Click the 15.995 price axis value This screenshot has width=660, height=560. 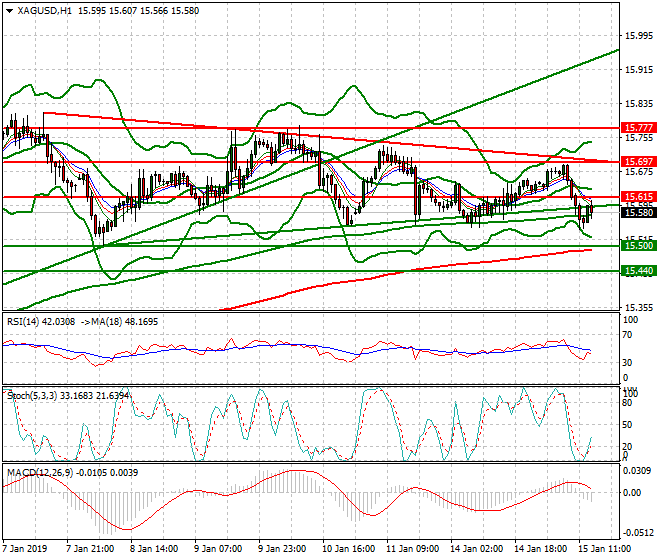click(x=639, y=36)
